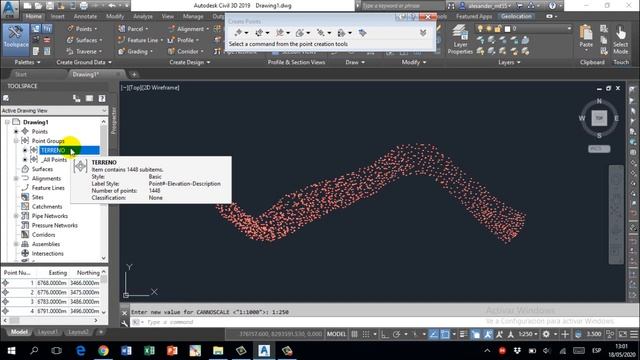Toggle lineweight display in status bar

[x=463, y=334]
